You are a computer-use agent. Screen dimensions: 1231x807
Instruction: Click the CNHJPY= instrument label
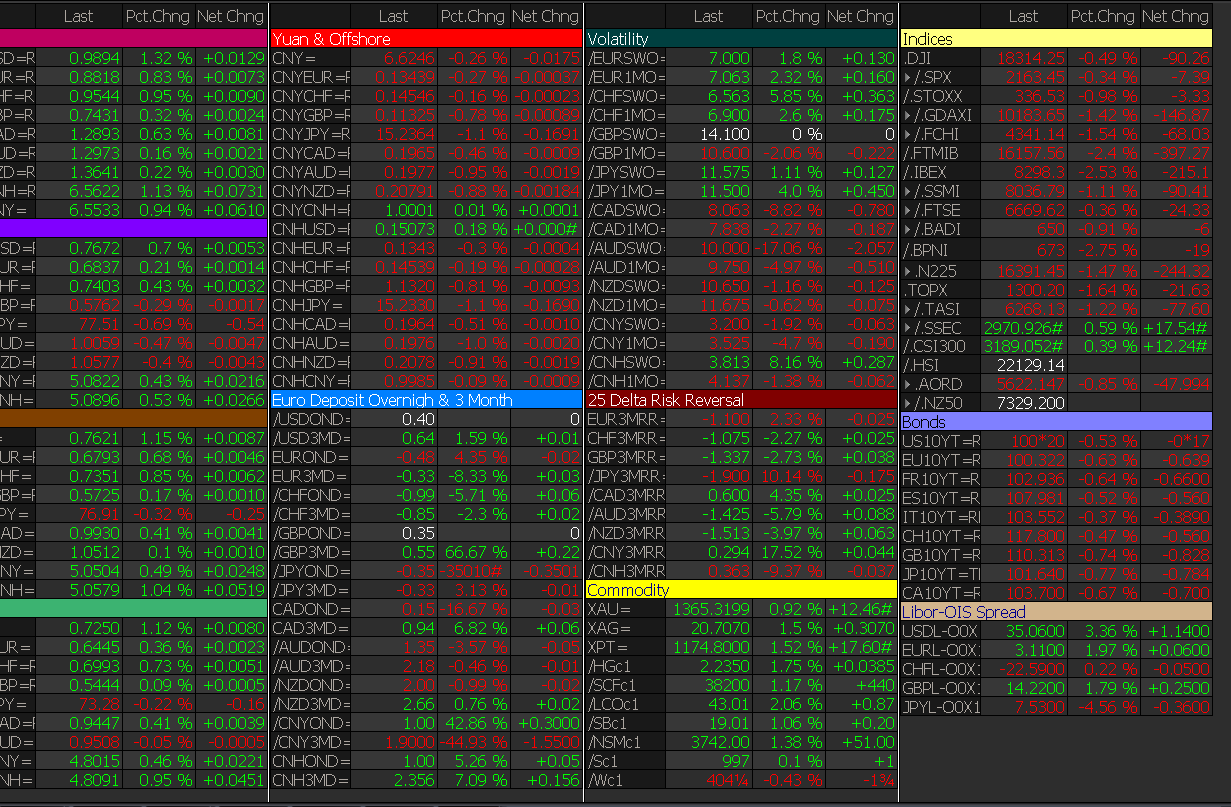click(x=310, y=306)
